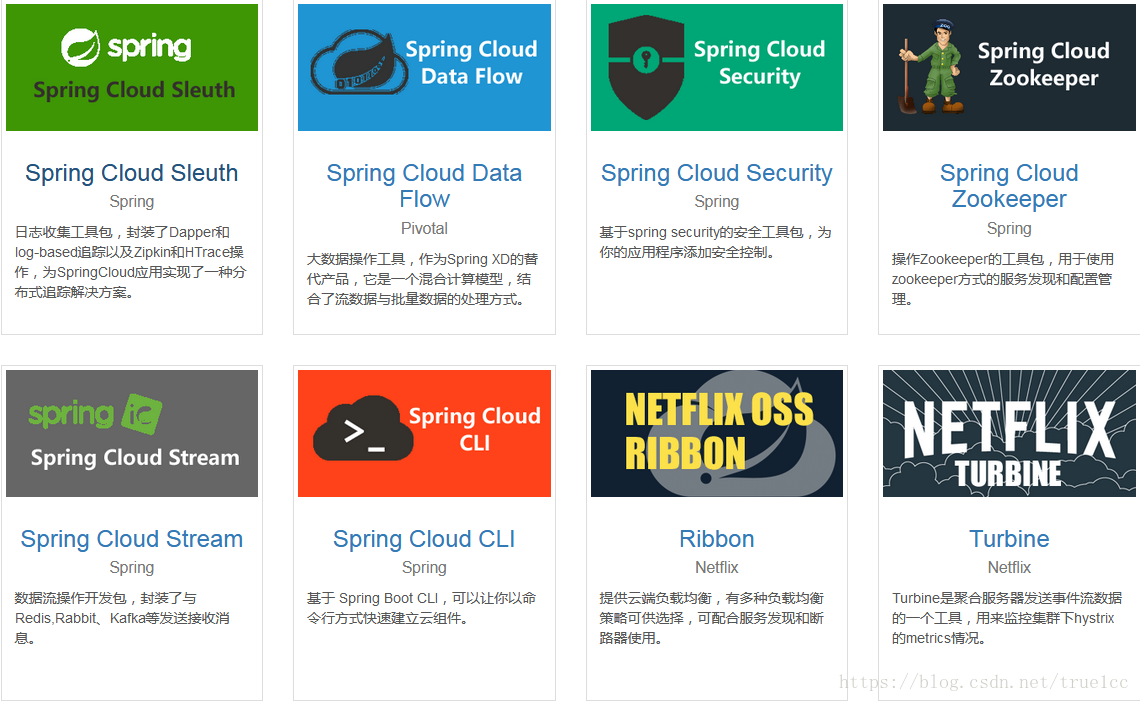Click the Security description mentioning spring security
The height and width of the screenshot is (702, 1140).
pos(715,243)
